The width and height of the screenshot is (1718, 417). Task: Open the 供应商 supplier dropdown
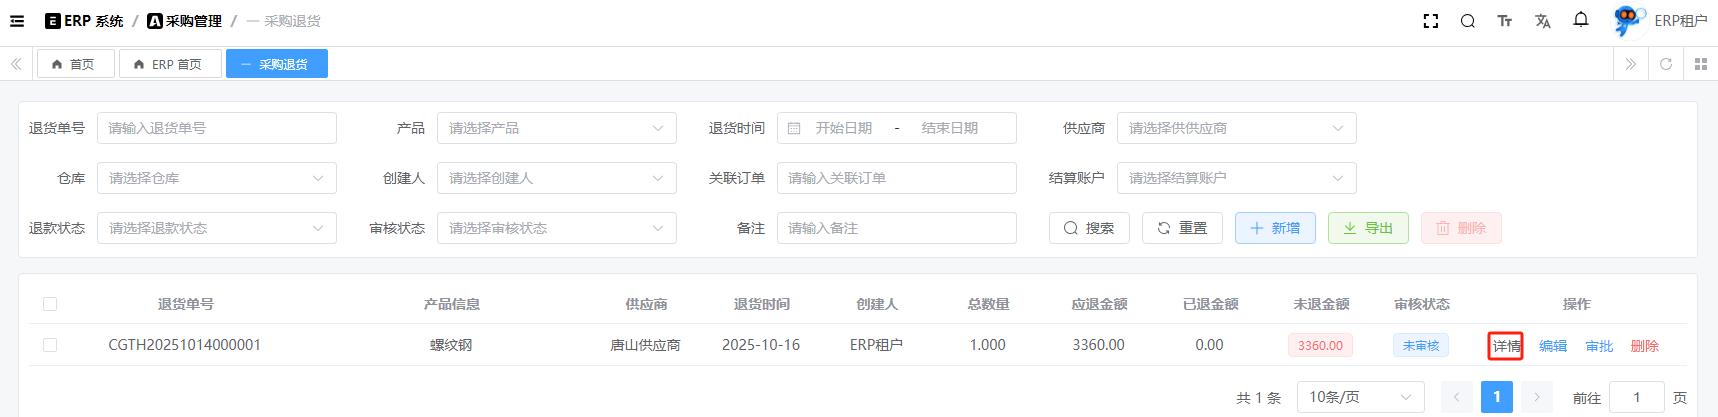1236,128
